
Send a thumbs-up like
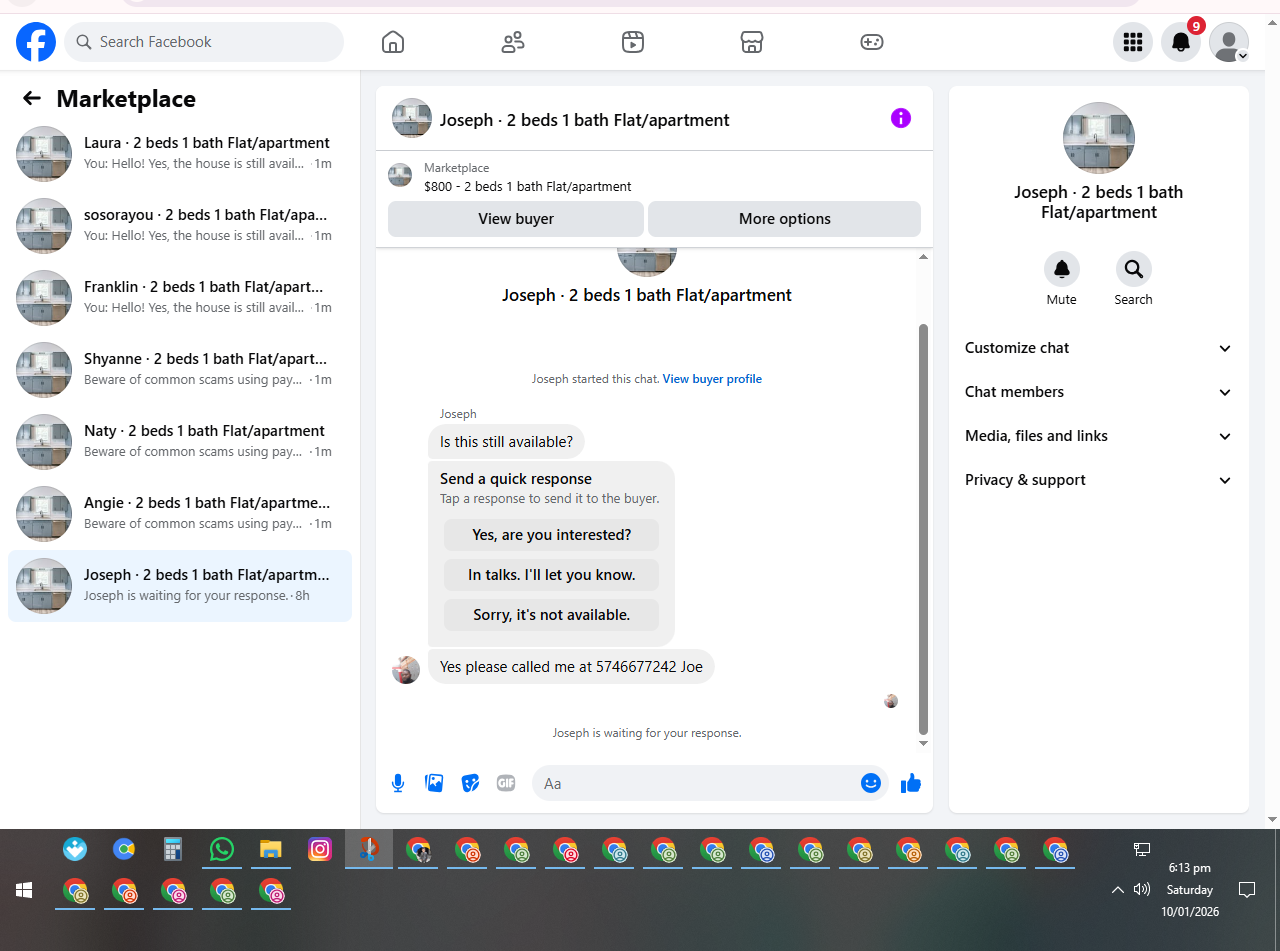coord(910,783)
